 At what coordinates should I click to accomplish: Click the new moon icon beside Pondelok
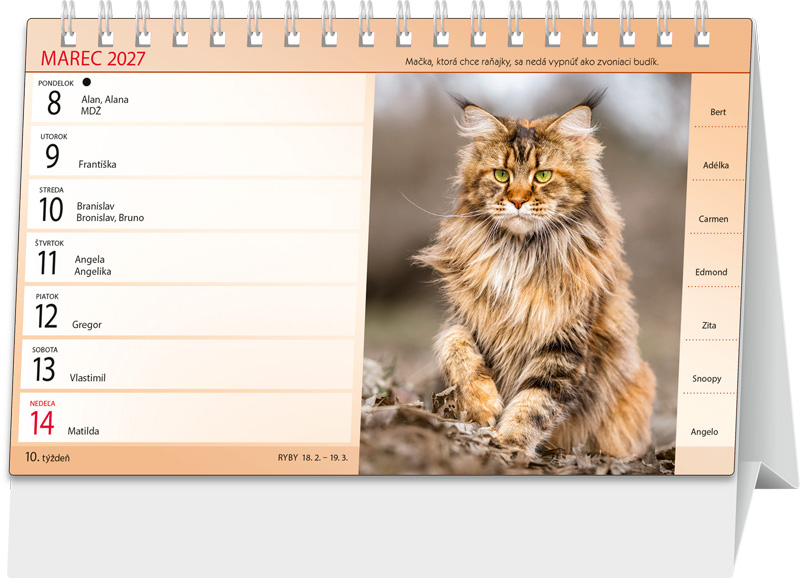pyautogui.click(x=87, y=82)
